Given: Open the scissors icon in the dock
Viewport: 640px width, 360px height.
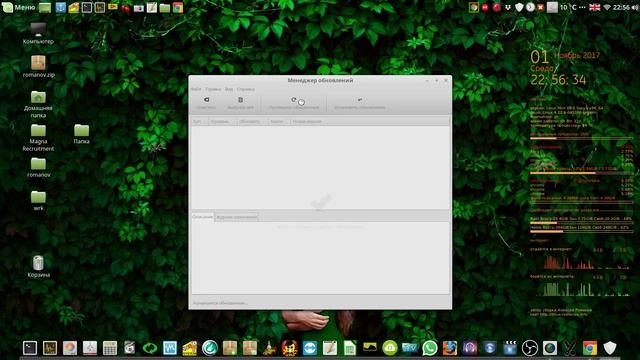Looking at the screenshot, I should pos(570,348).
